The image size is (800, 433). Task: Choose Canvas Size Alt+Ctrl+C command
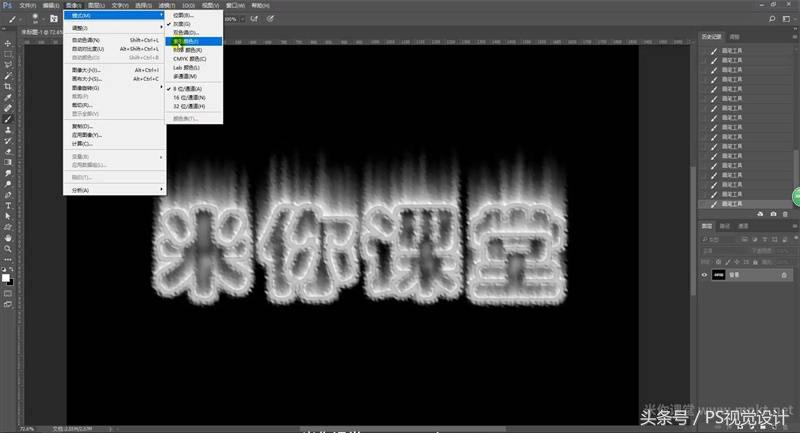point(114,79)
